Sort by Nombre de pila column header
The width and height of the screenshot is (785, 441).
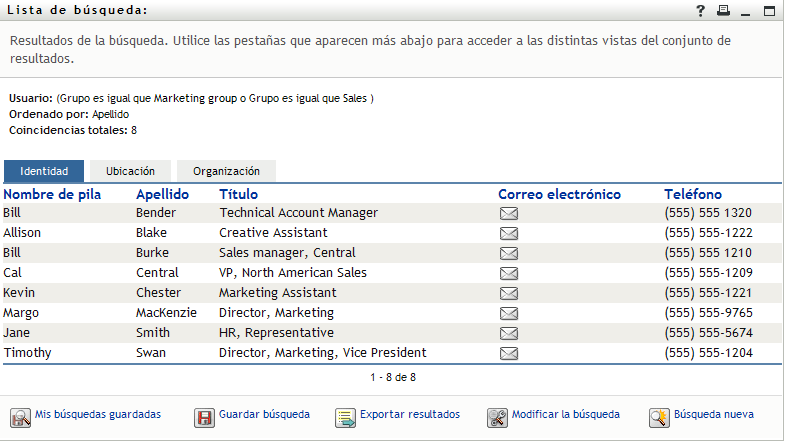pyautogui.click(x=52, y=194)
